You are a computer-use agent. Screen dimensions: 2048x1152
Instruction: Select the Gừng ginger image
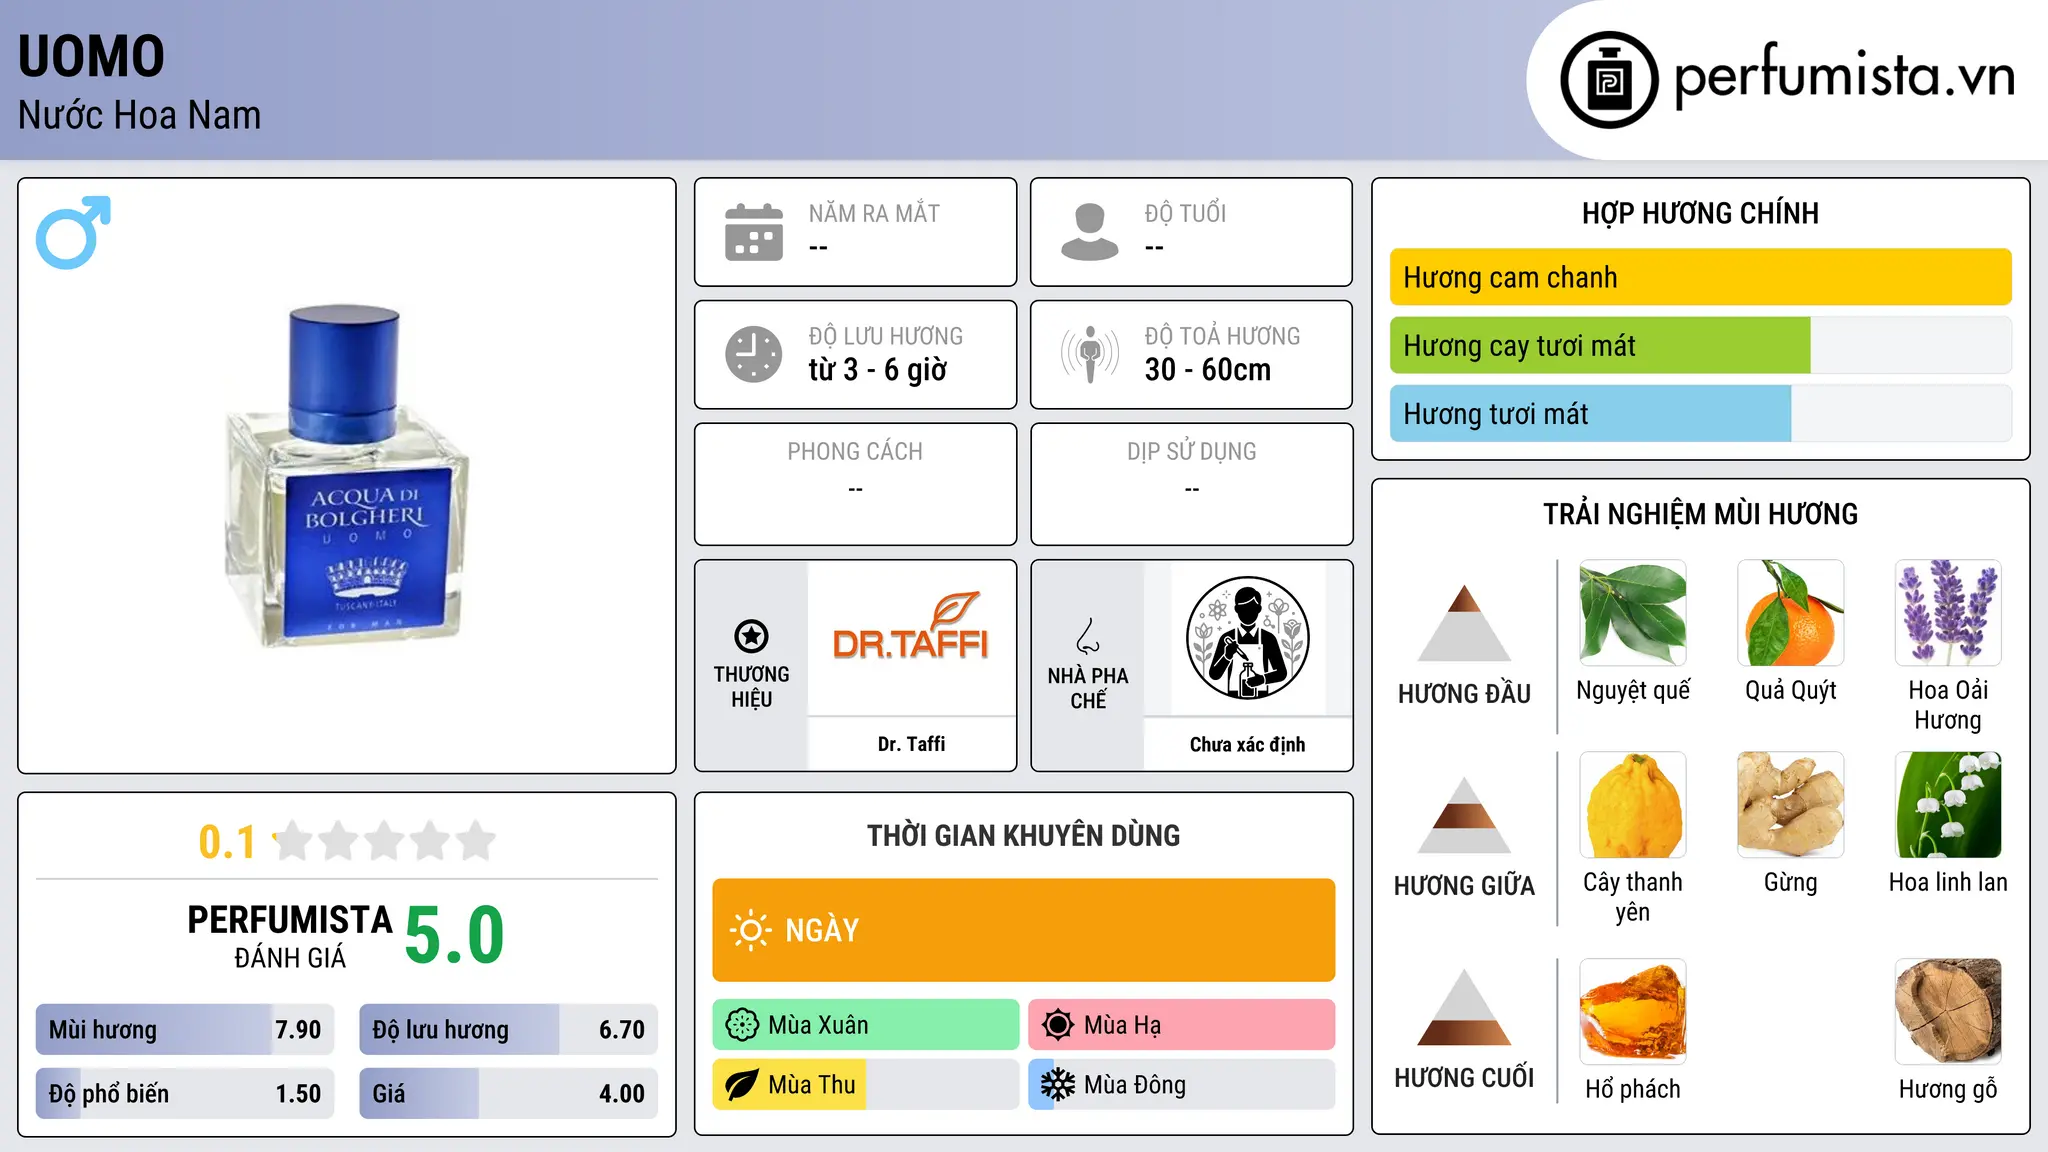[1791, 805]
